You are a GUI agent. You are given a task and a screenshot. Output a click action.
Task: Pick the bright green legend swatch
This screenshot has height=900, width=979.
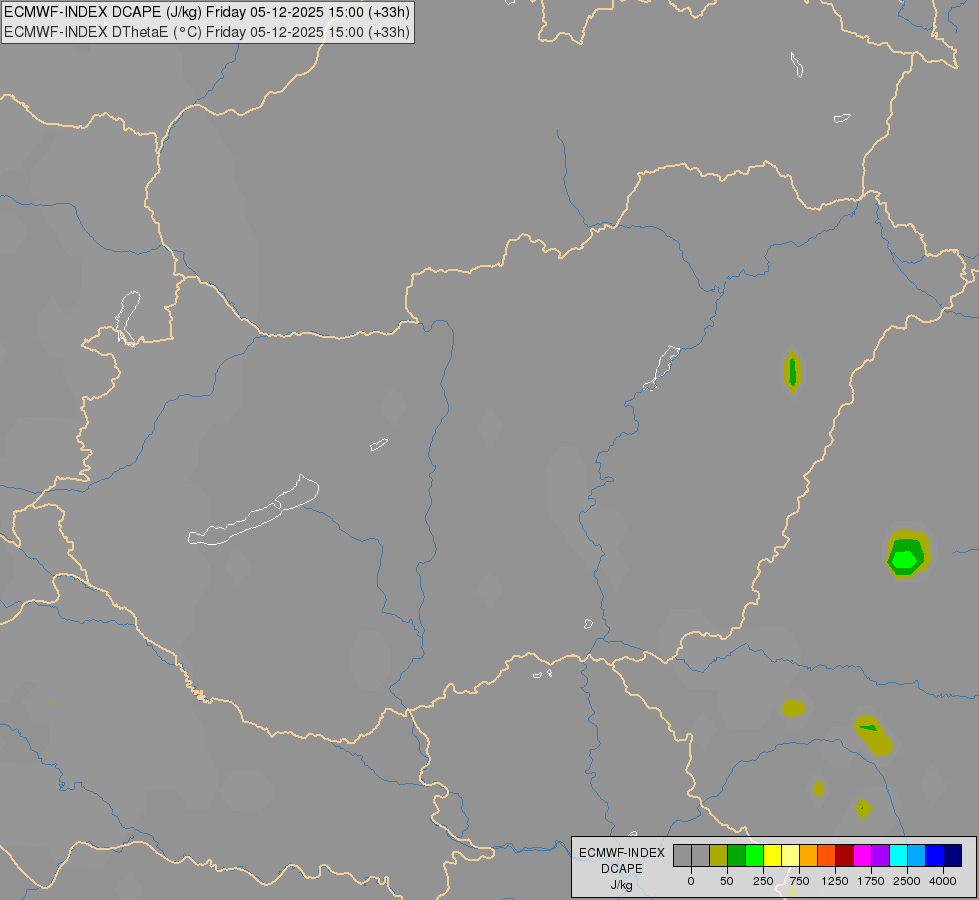[755, 856]
